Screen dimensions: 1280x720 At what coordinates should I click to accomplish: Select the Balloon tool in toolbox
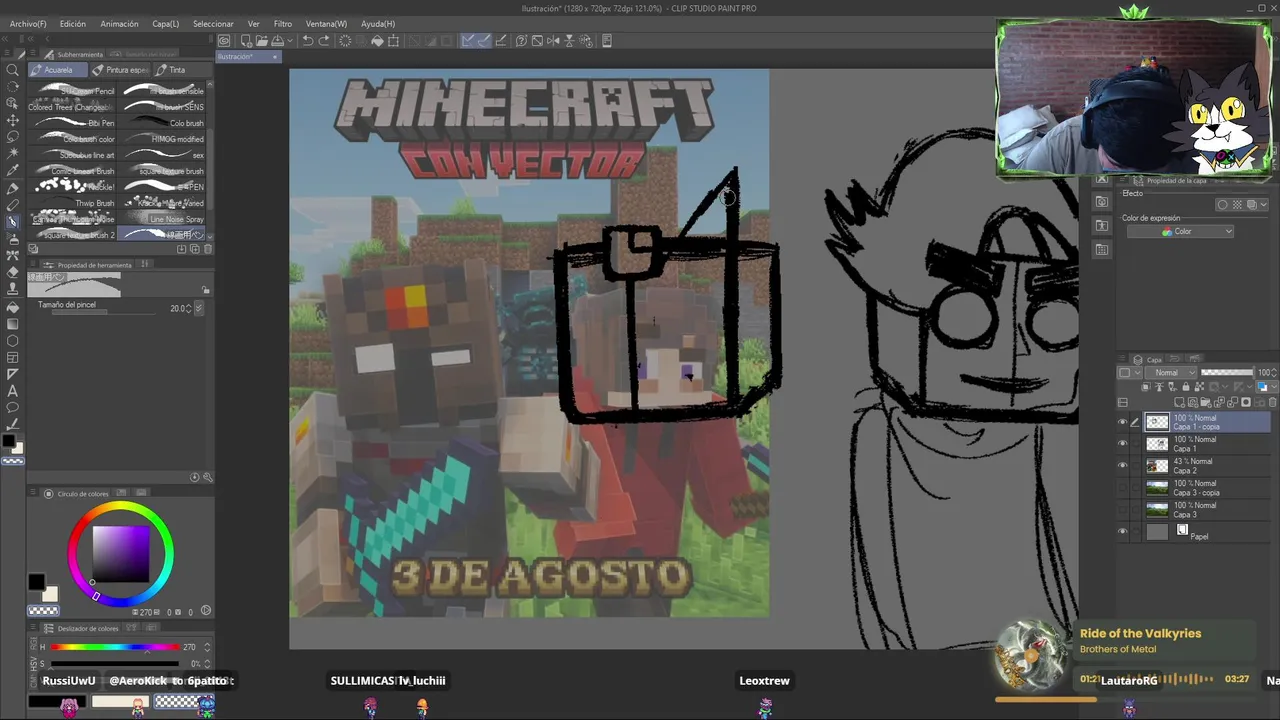[13, 408]
